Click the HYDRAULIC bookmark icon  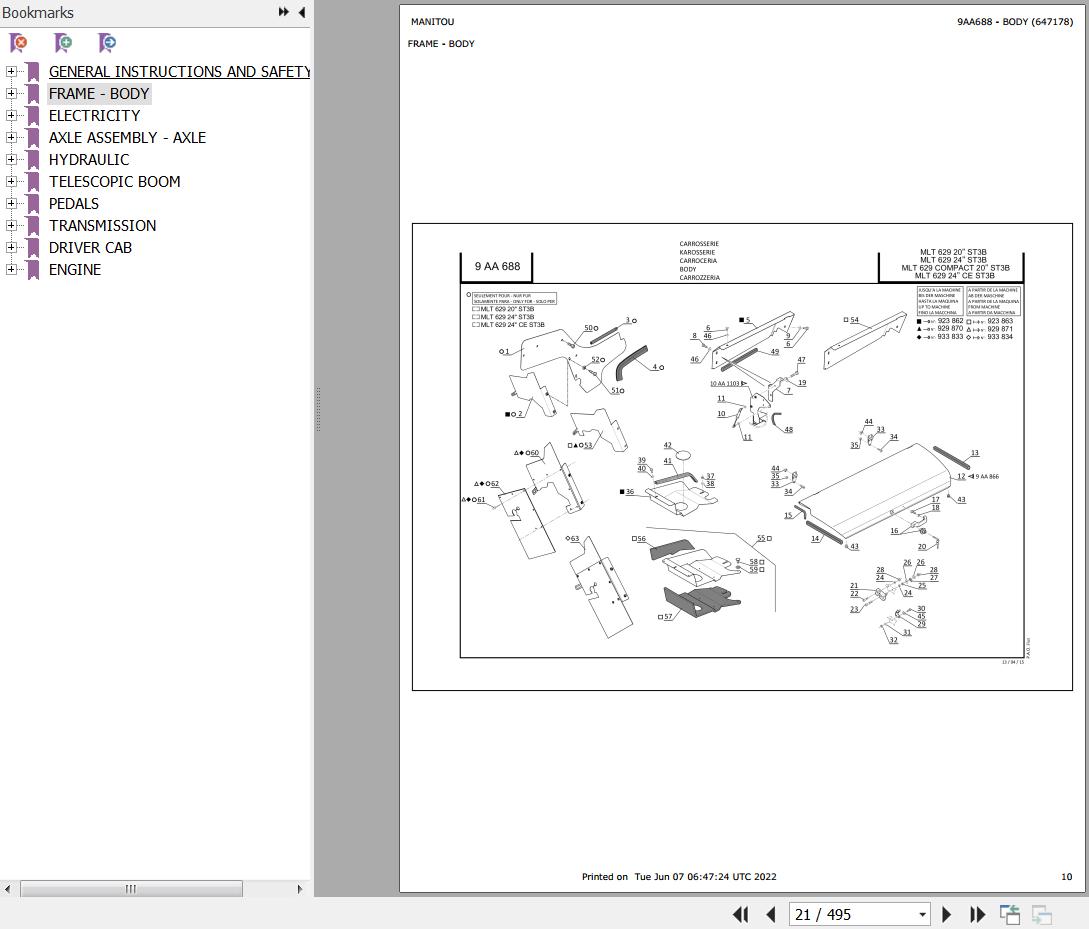(33, 160)
